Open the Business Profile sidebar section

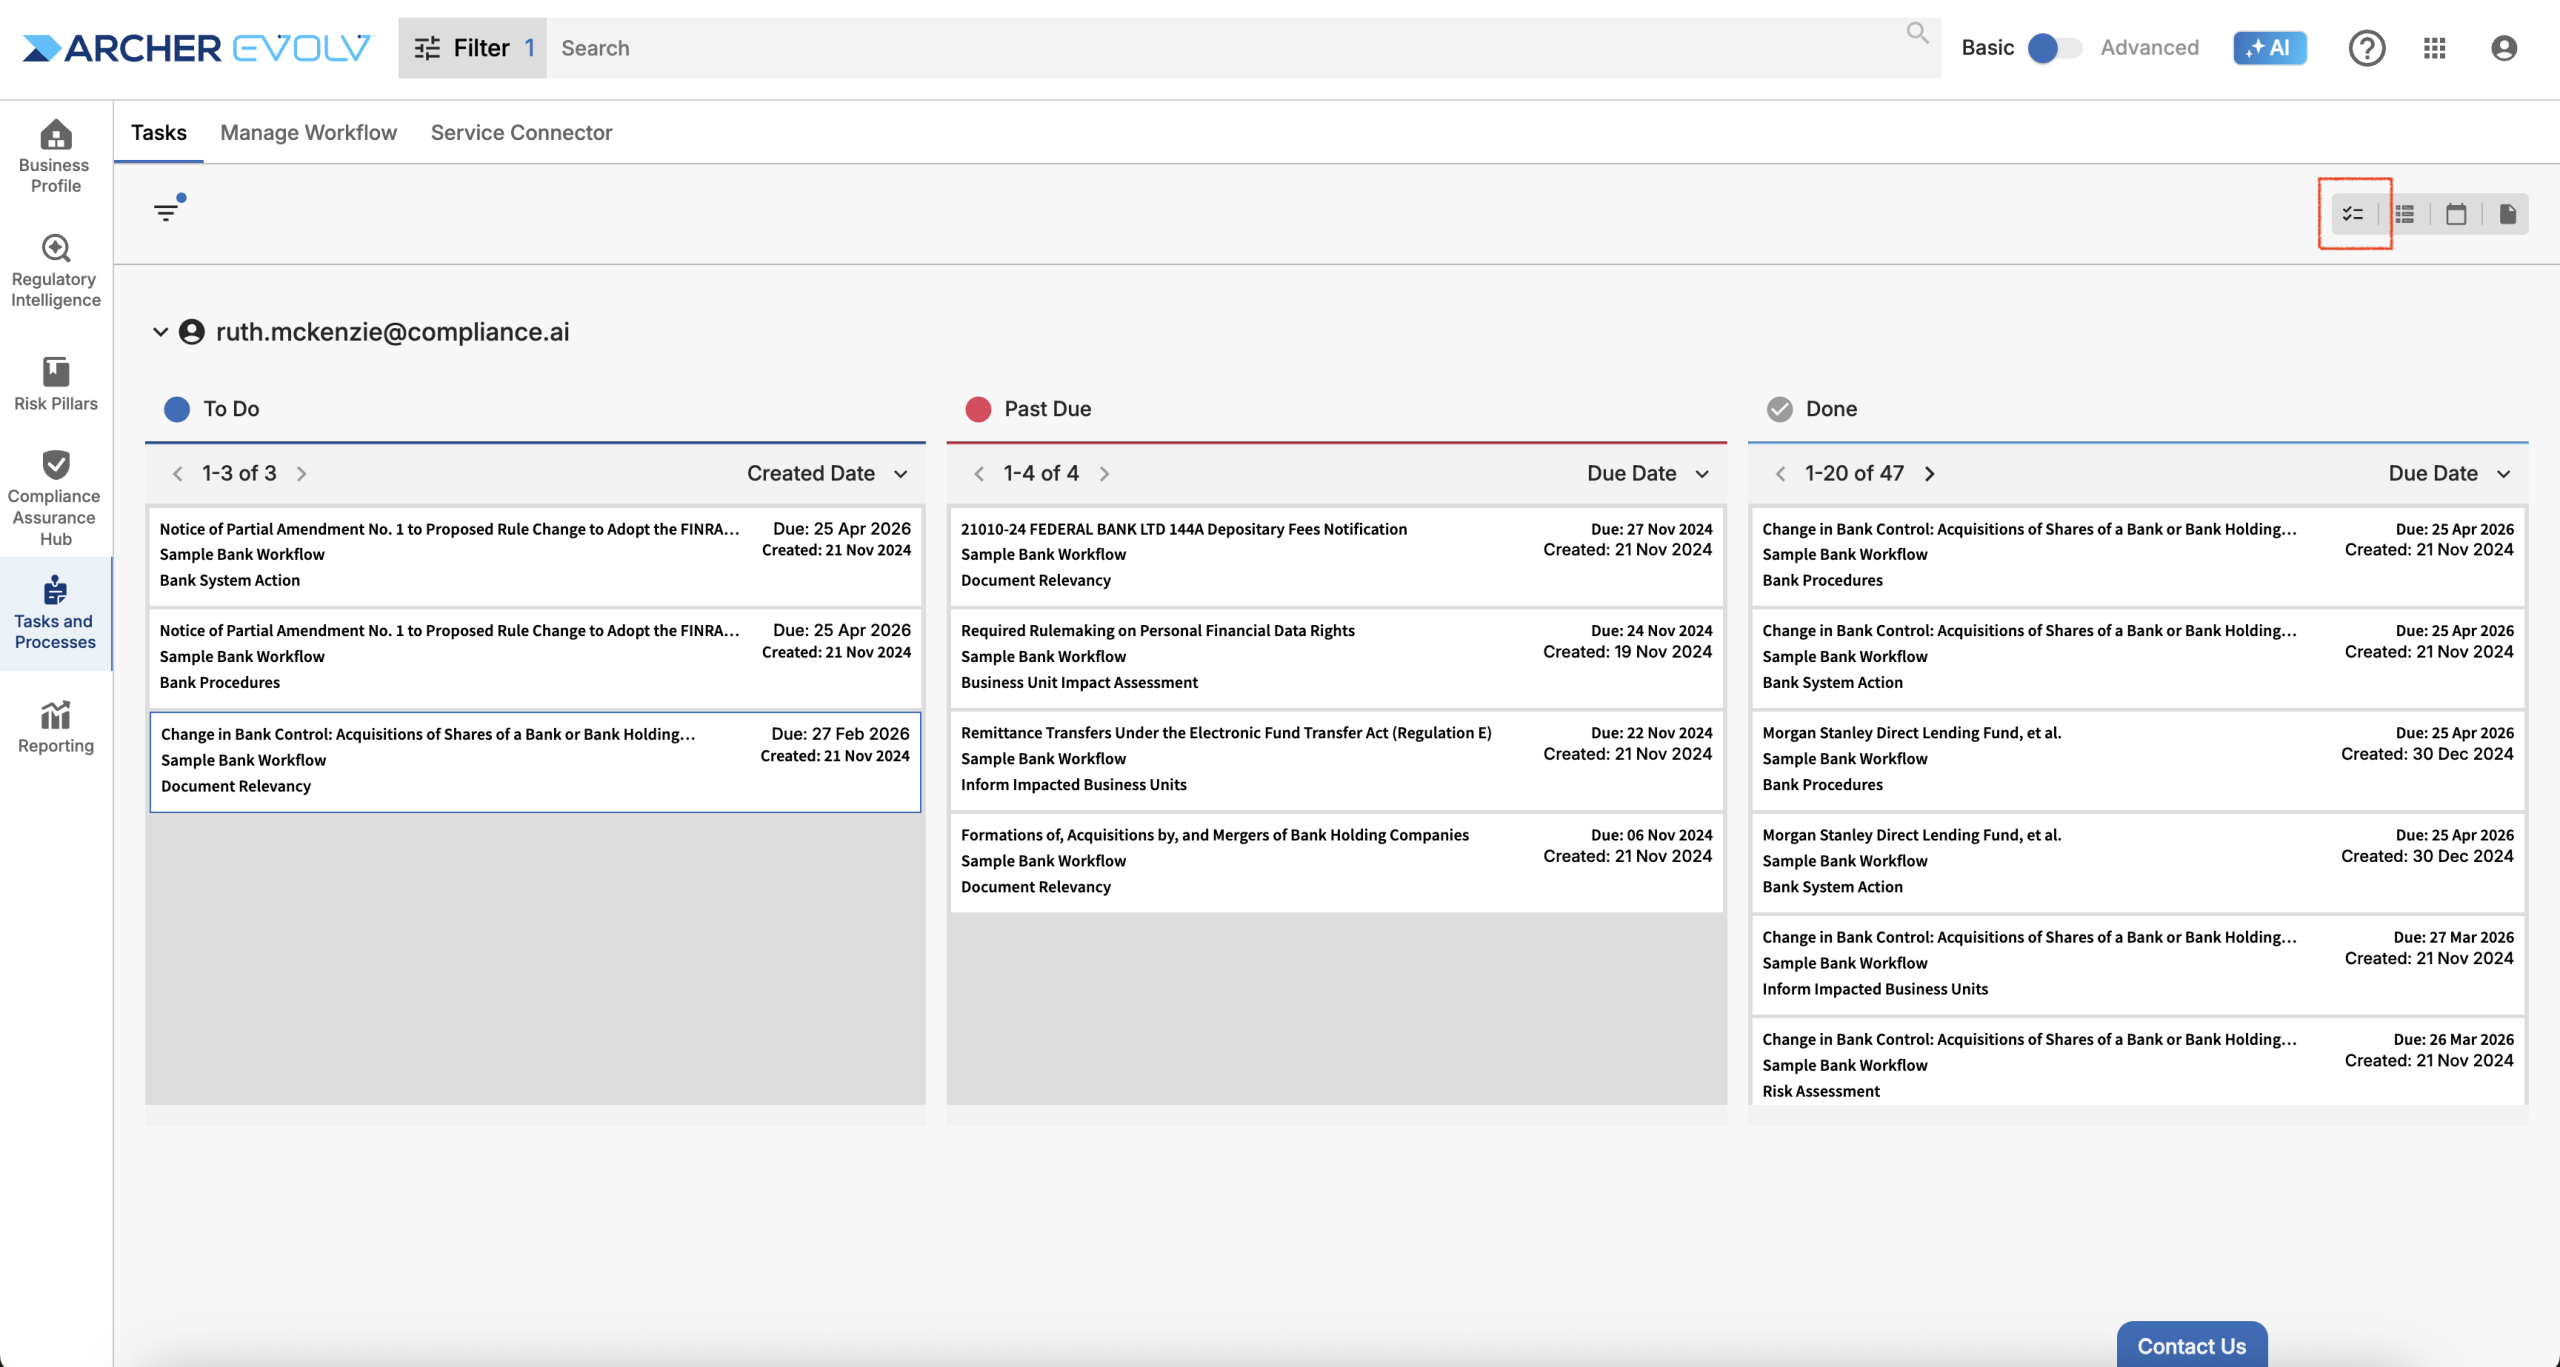click(55, 155)
